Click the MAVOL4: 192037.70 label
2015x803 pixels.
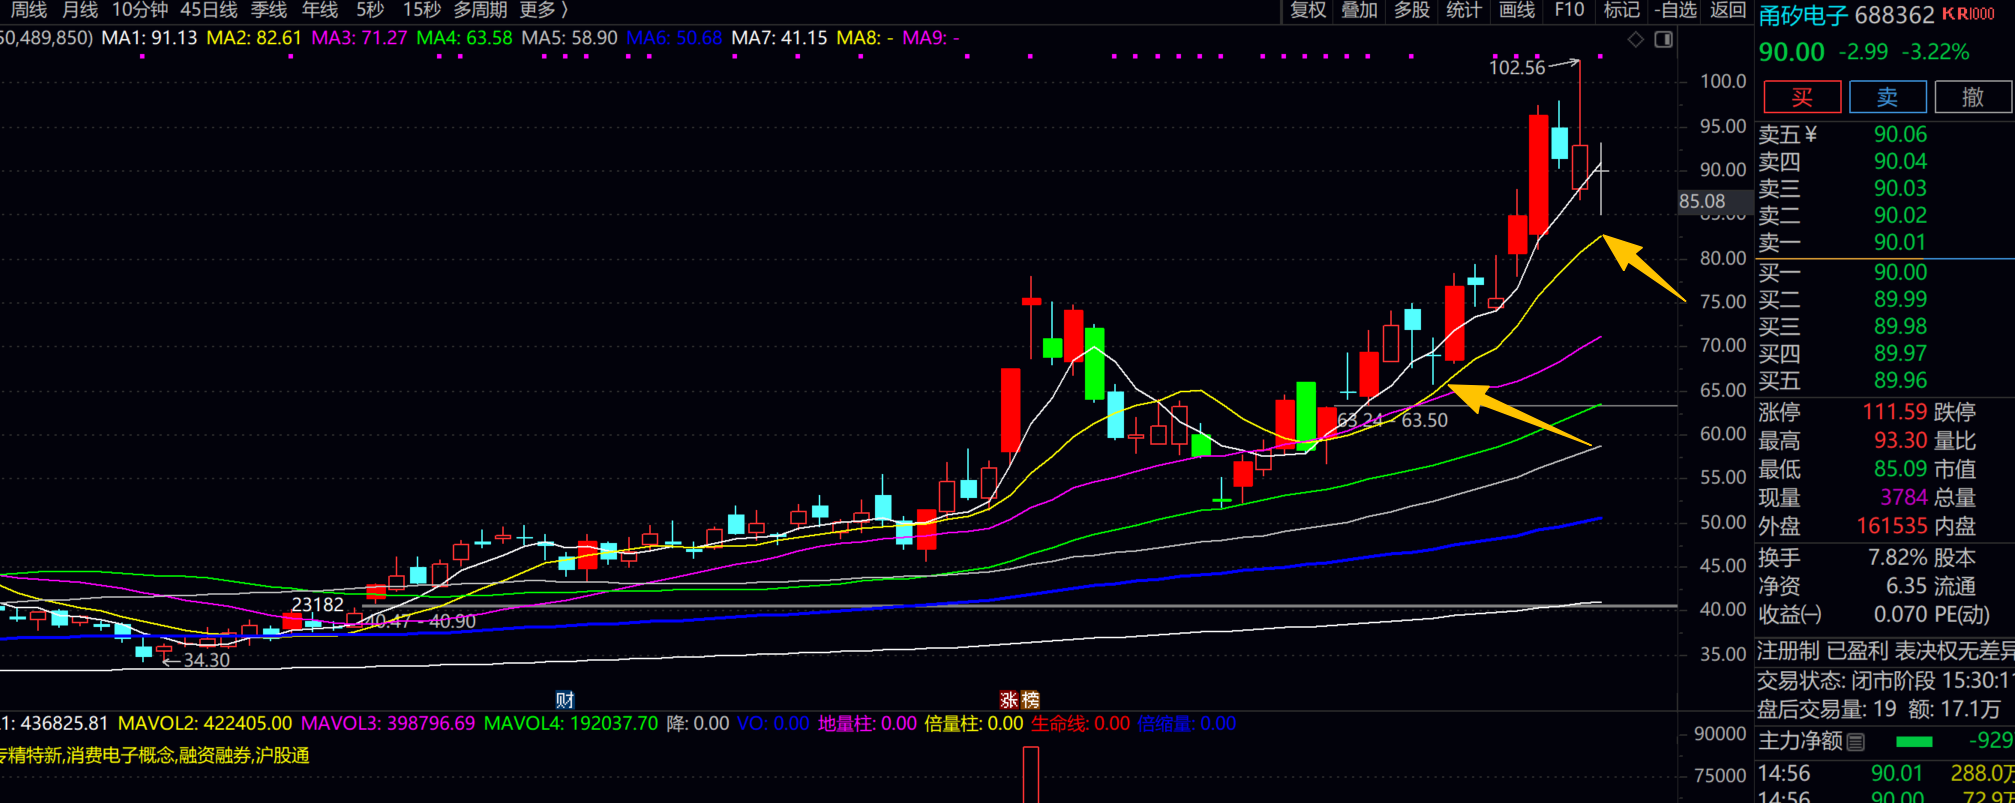[571, 723]
